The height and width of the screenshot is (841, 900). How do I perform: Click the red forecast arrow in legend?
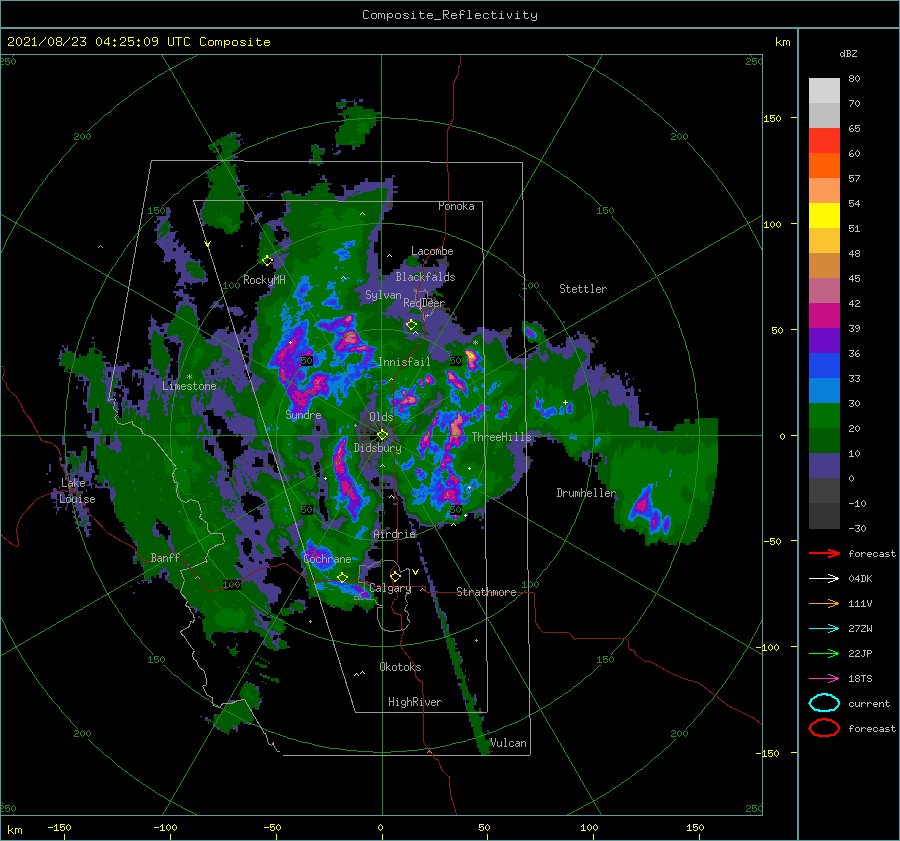coord(824,553)
